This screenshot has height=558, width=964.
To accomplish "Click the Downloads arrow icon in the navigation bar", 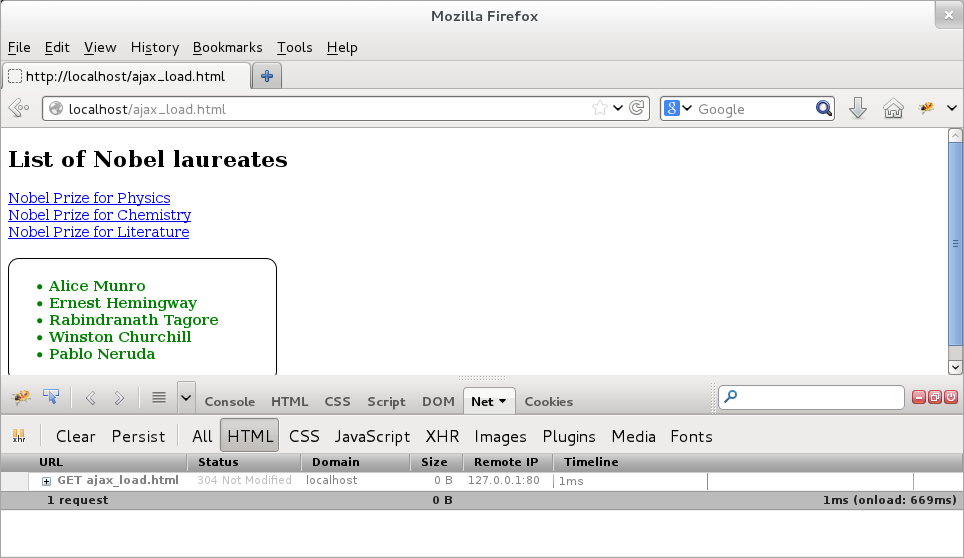I will [x=857, y=109].
